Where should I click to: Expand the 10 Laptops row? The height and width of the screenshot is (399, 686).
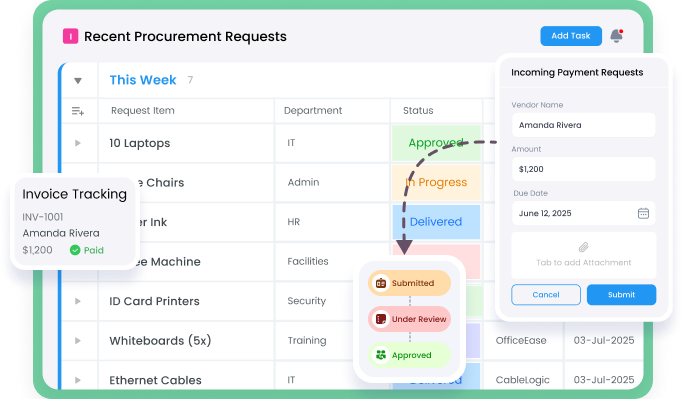pos(78,143)
